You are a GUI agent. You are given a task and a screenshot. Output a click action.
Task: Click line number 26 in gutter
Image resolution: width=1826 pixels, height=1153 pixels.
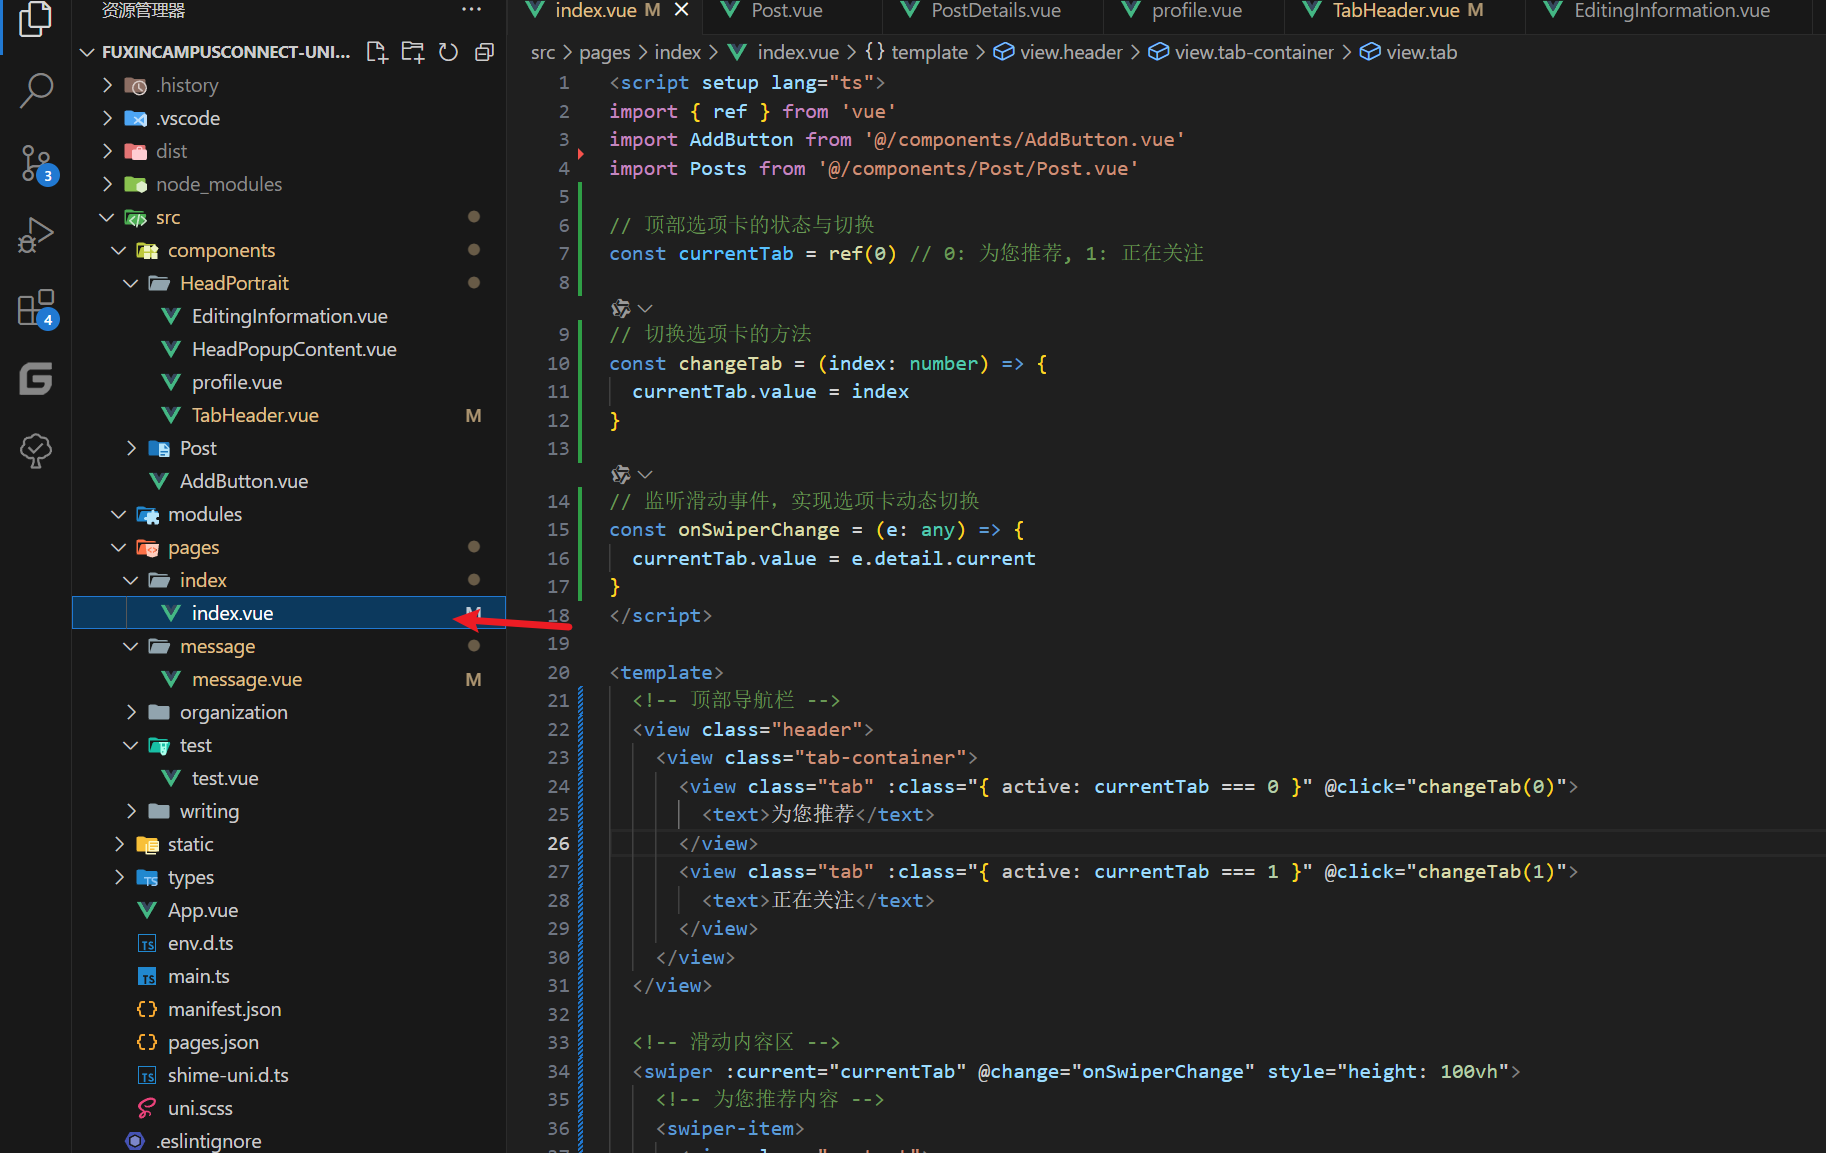point(558,843)
